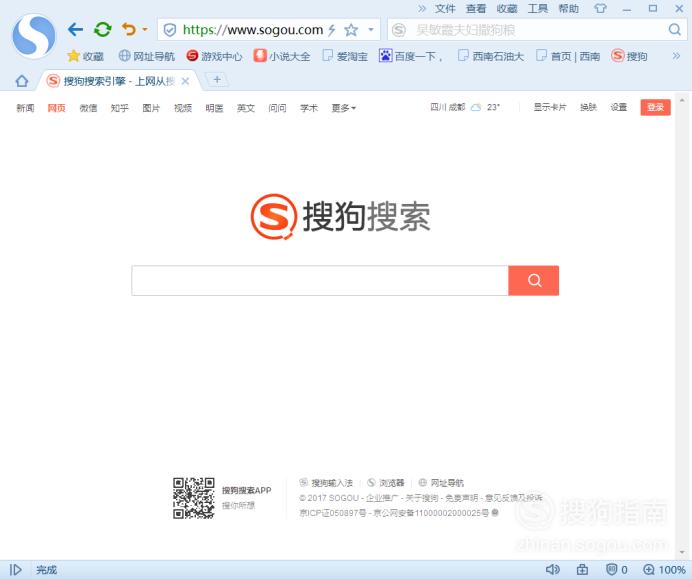Open the 首页 | 西南 bookmark
Image resolution: width=692 pixels, height=579 pixels.
point(568,56)
